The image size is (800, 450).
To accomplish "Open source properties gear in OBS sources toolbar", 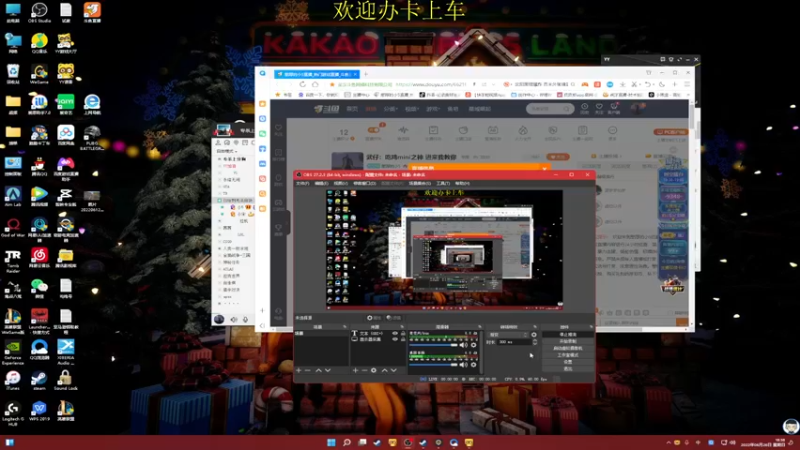I will point(373,370).
